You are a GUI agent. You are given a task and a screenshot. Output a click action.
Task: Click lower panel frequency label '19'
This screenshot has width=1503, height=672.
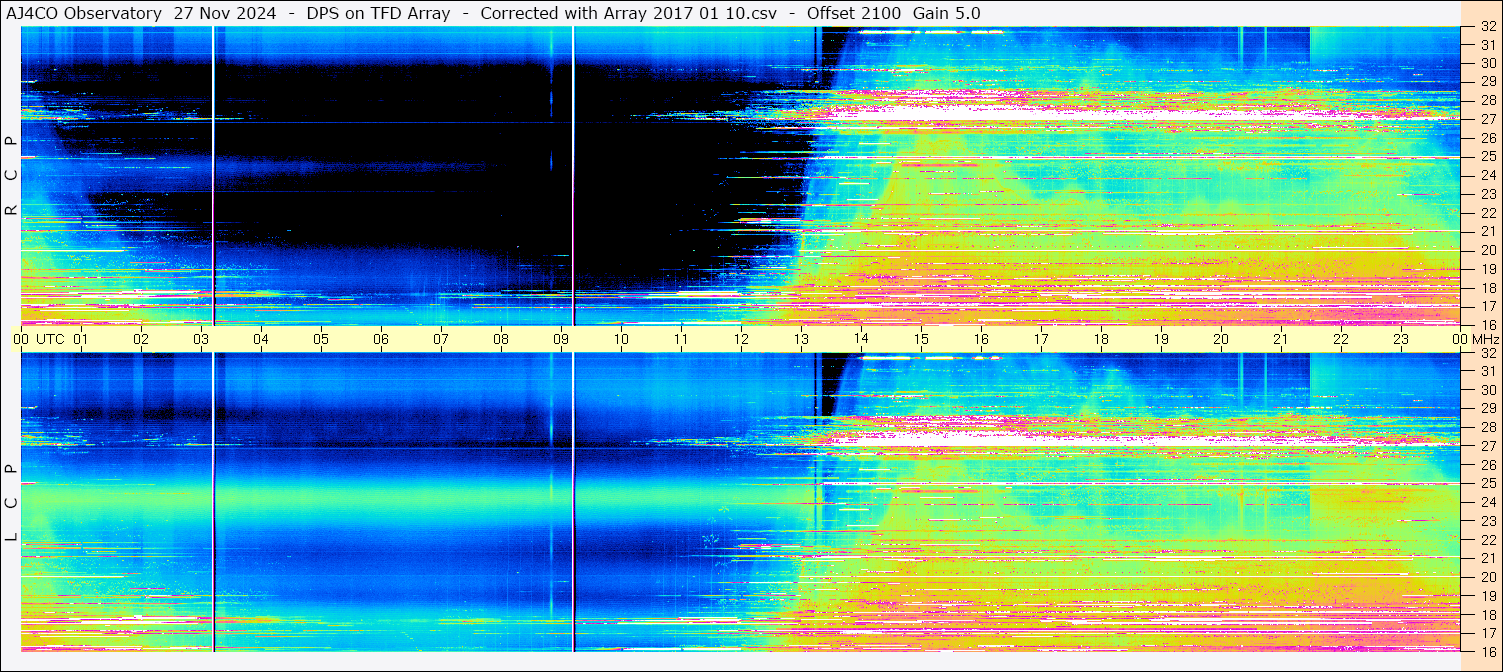tap(1487, 596)
